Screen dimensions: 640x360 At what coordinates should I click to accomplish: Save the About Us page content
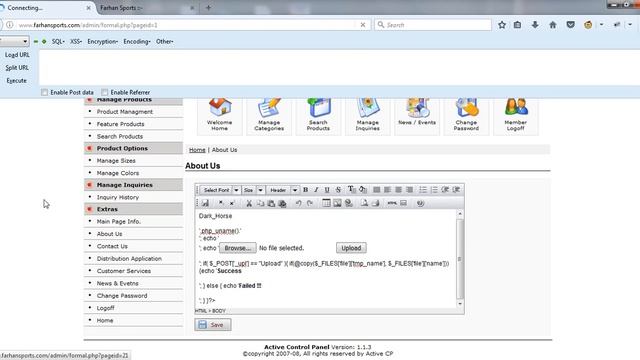click(213, 324)
